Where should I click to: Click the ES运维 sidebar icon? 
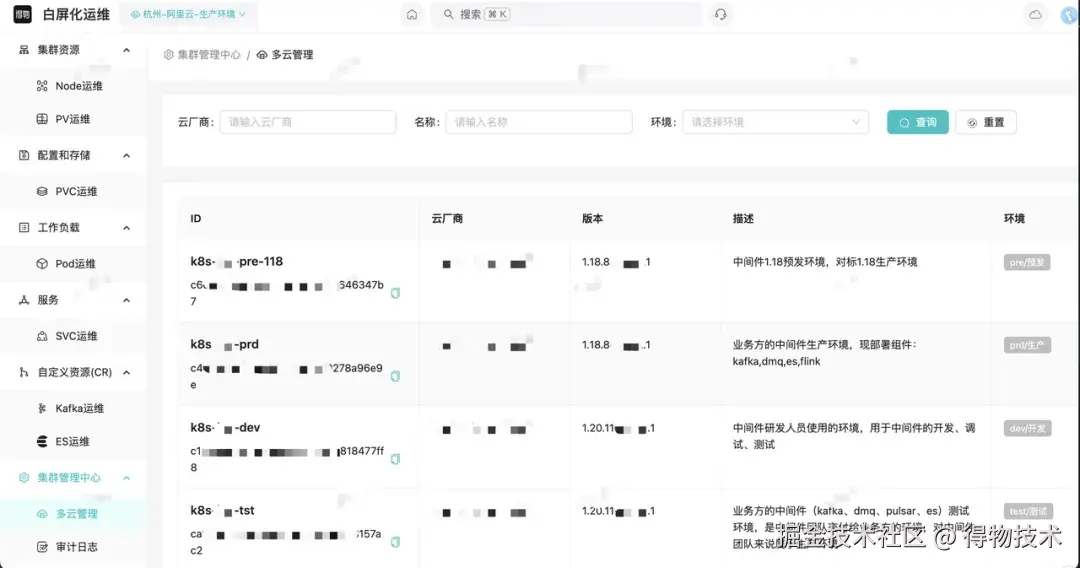42,441
